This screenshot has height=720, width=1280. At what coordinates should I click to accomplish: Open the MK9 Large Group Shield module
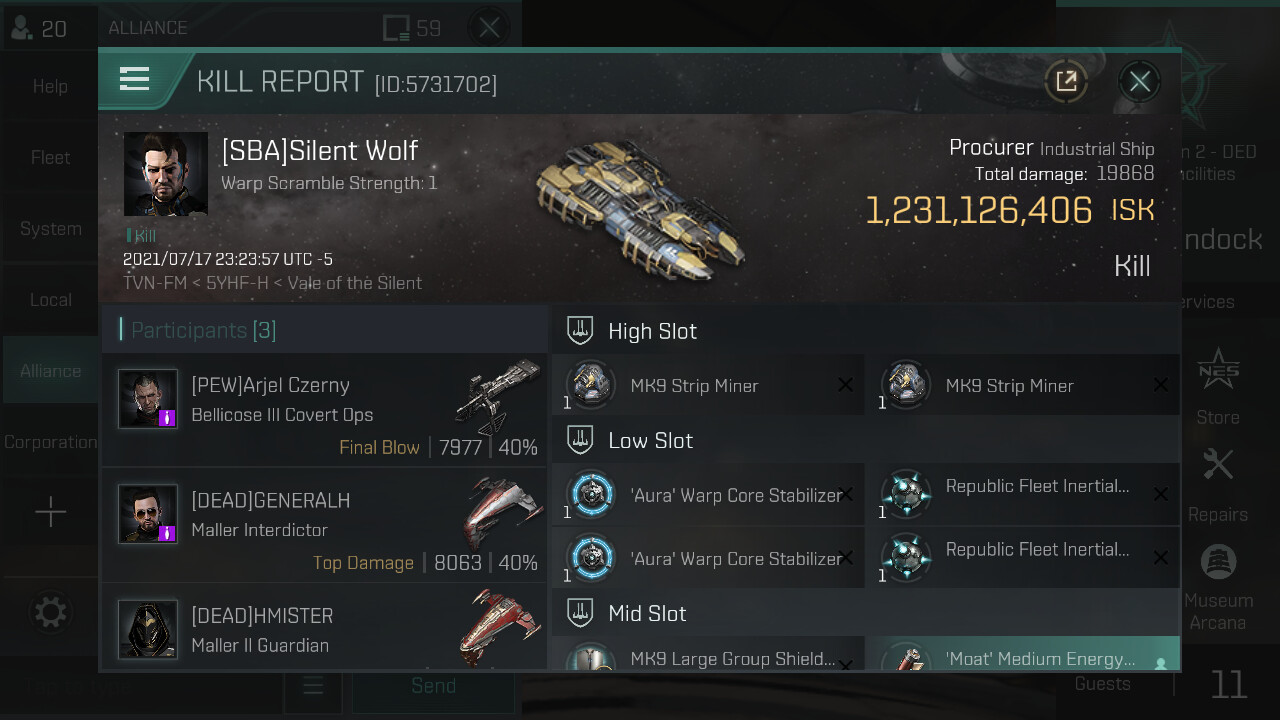(708, 655)
